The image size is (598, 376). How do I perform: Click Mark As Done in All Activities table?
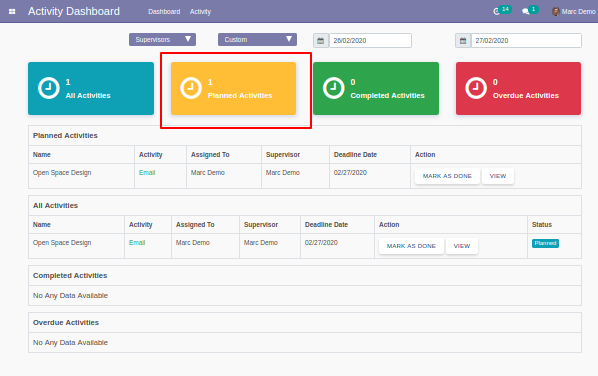point(411,246)
